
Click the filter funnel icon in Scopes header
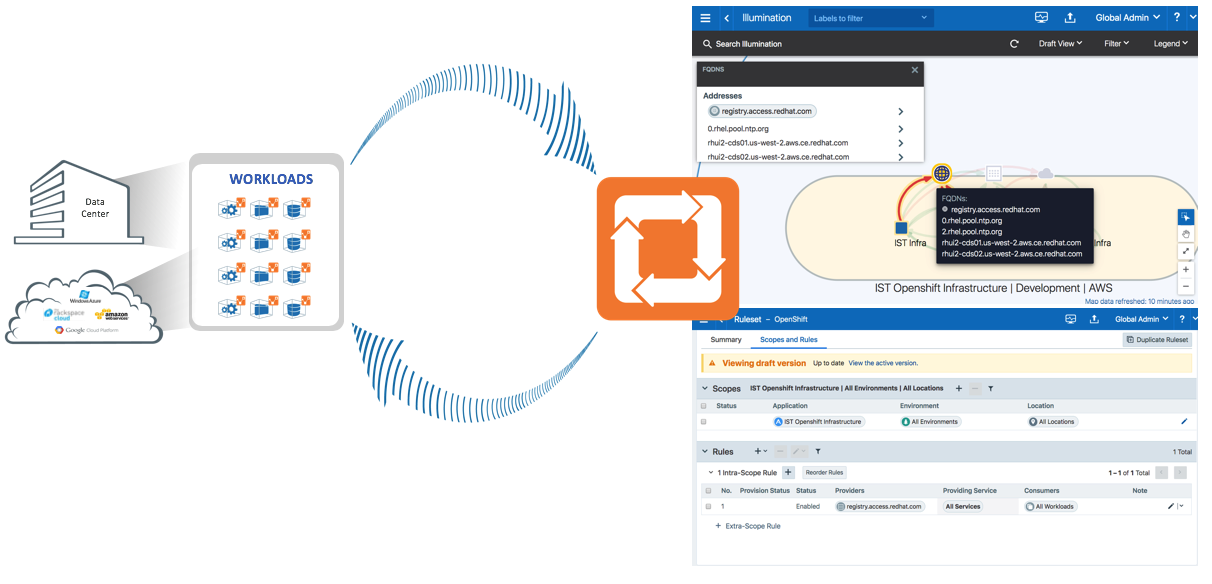pos(990,388)
